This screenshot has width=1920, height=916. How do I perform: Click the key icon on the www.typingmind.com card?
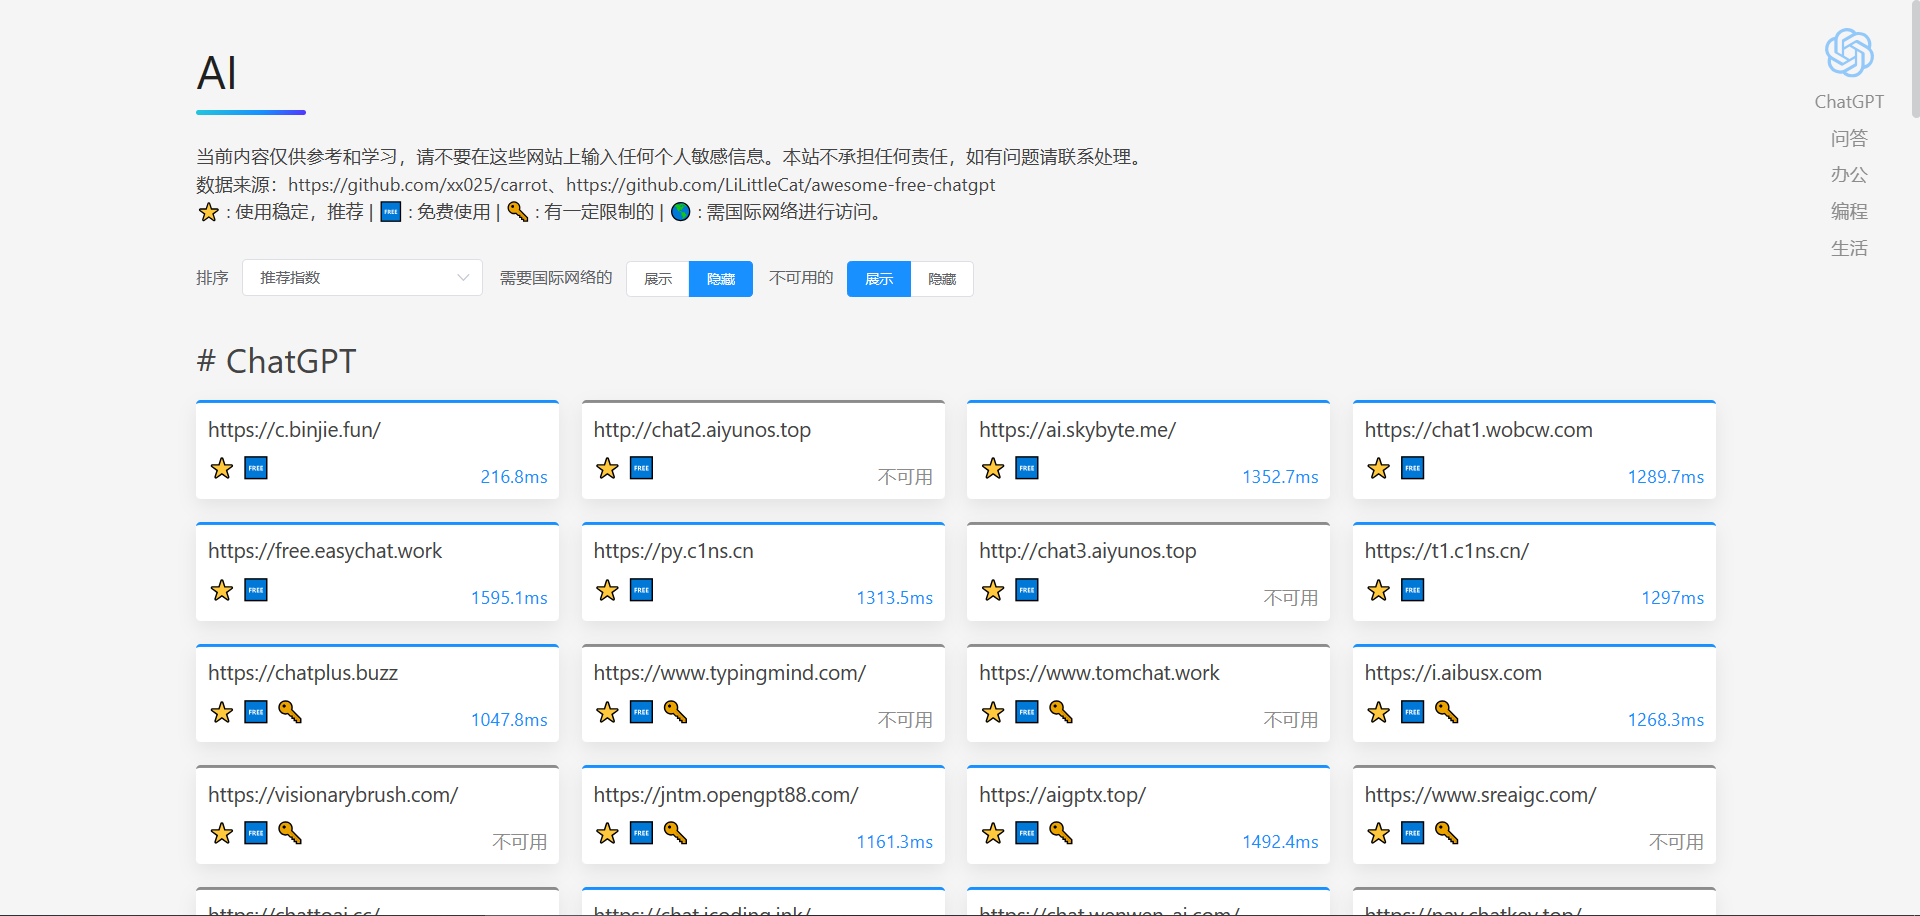(676, 712)
